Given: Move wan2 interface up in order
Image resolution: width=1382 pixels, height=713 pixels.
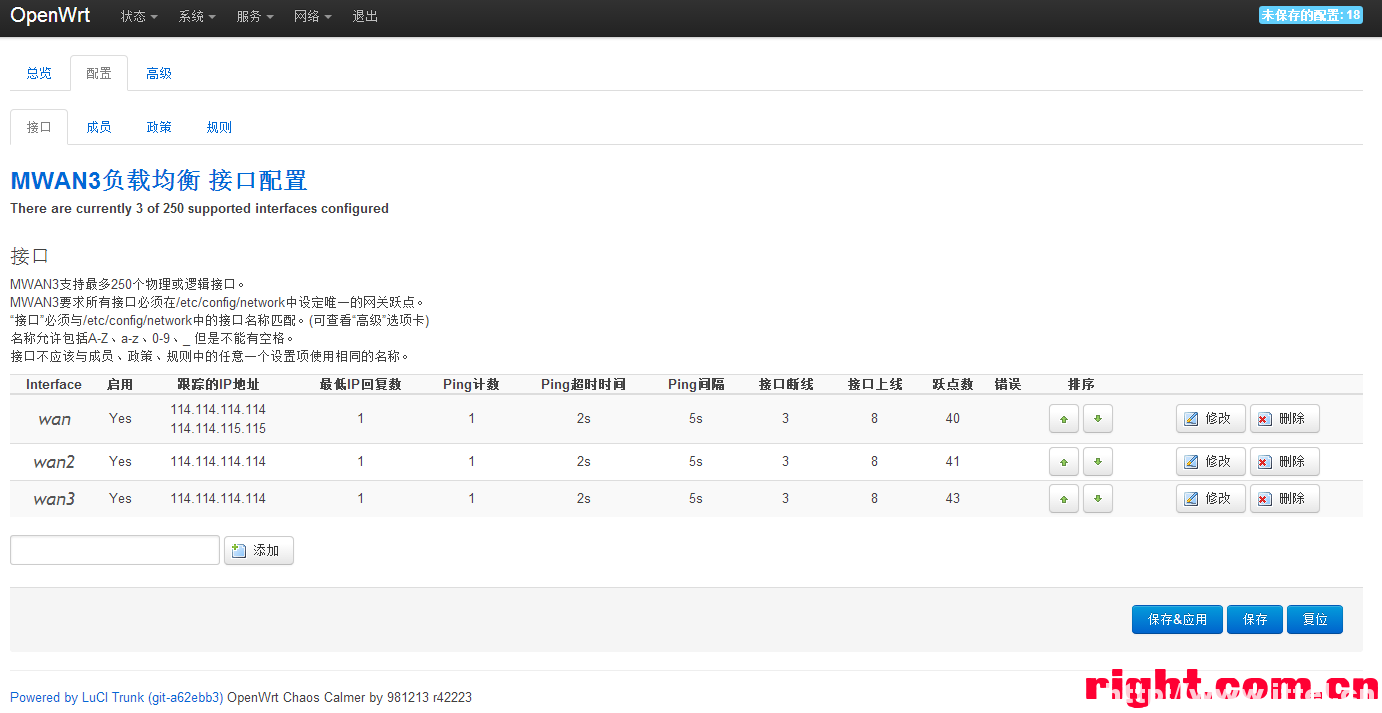Looking at the screenshot, I should (x=1063, y=462).
